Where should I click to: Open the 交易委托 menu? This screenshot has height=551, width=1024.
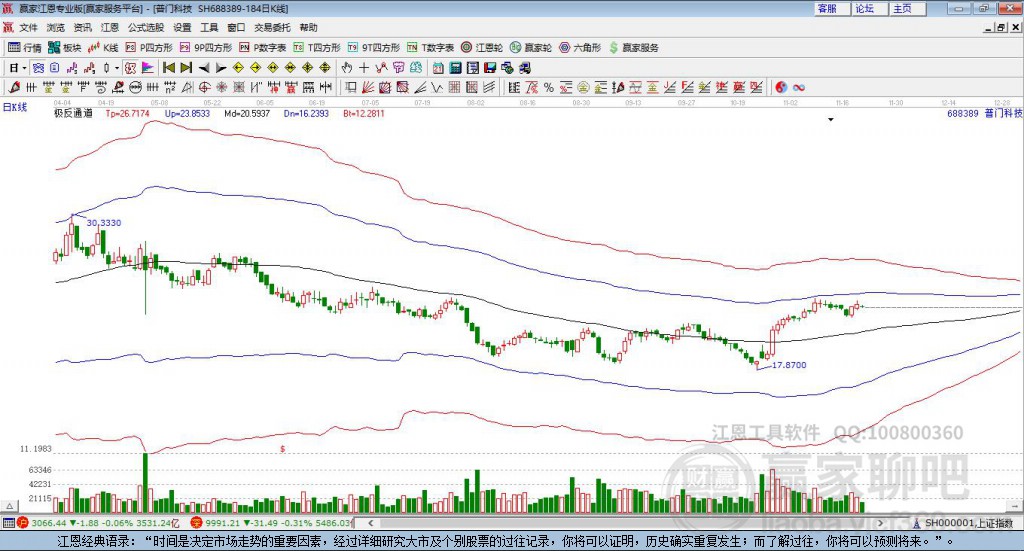[272, 27]
